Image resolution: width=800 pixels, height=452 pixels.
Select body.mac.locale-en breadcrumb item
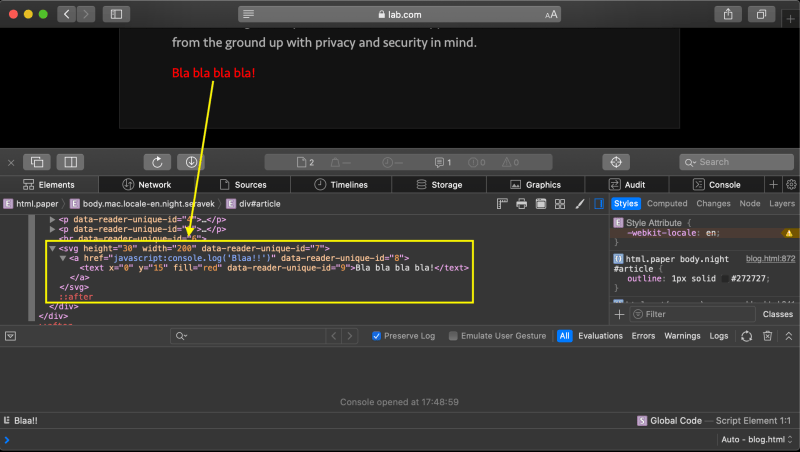[x=142, y=204]
